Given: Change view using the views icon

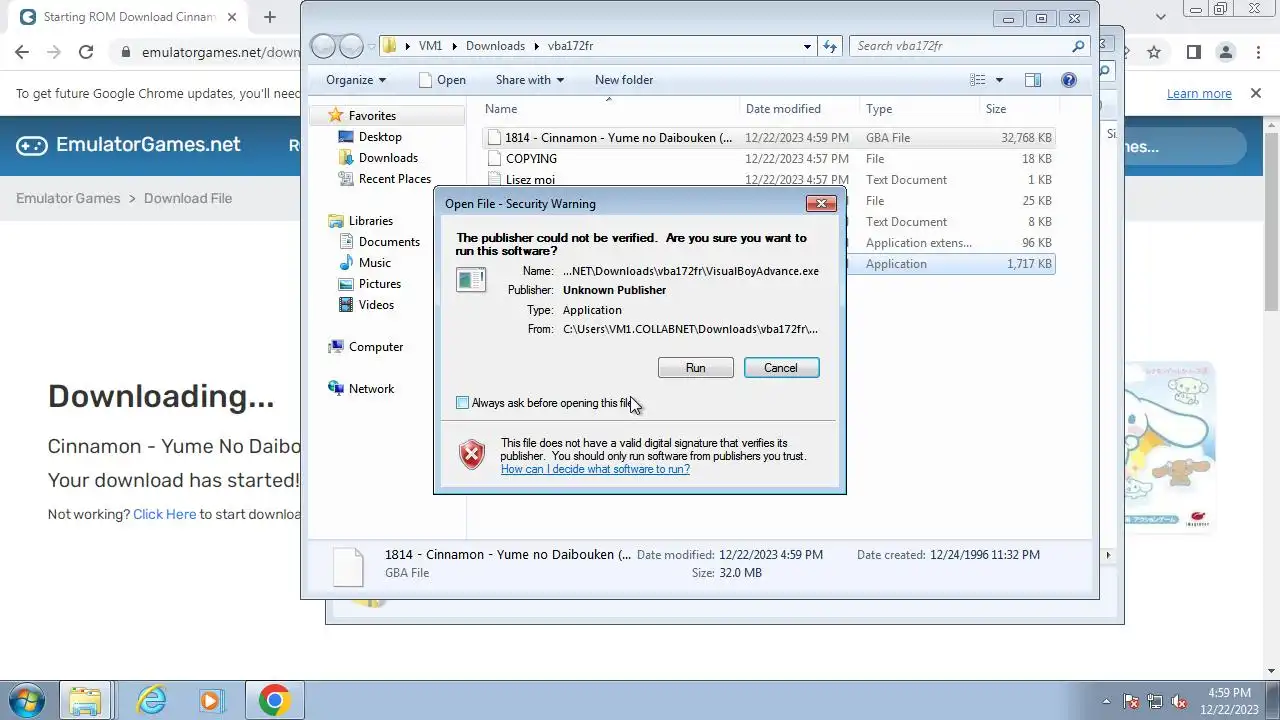Looking at the screenshot, I should click(978, 80).
